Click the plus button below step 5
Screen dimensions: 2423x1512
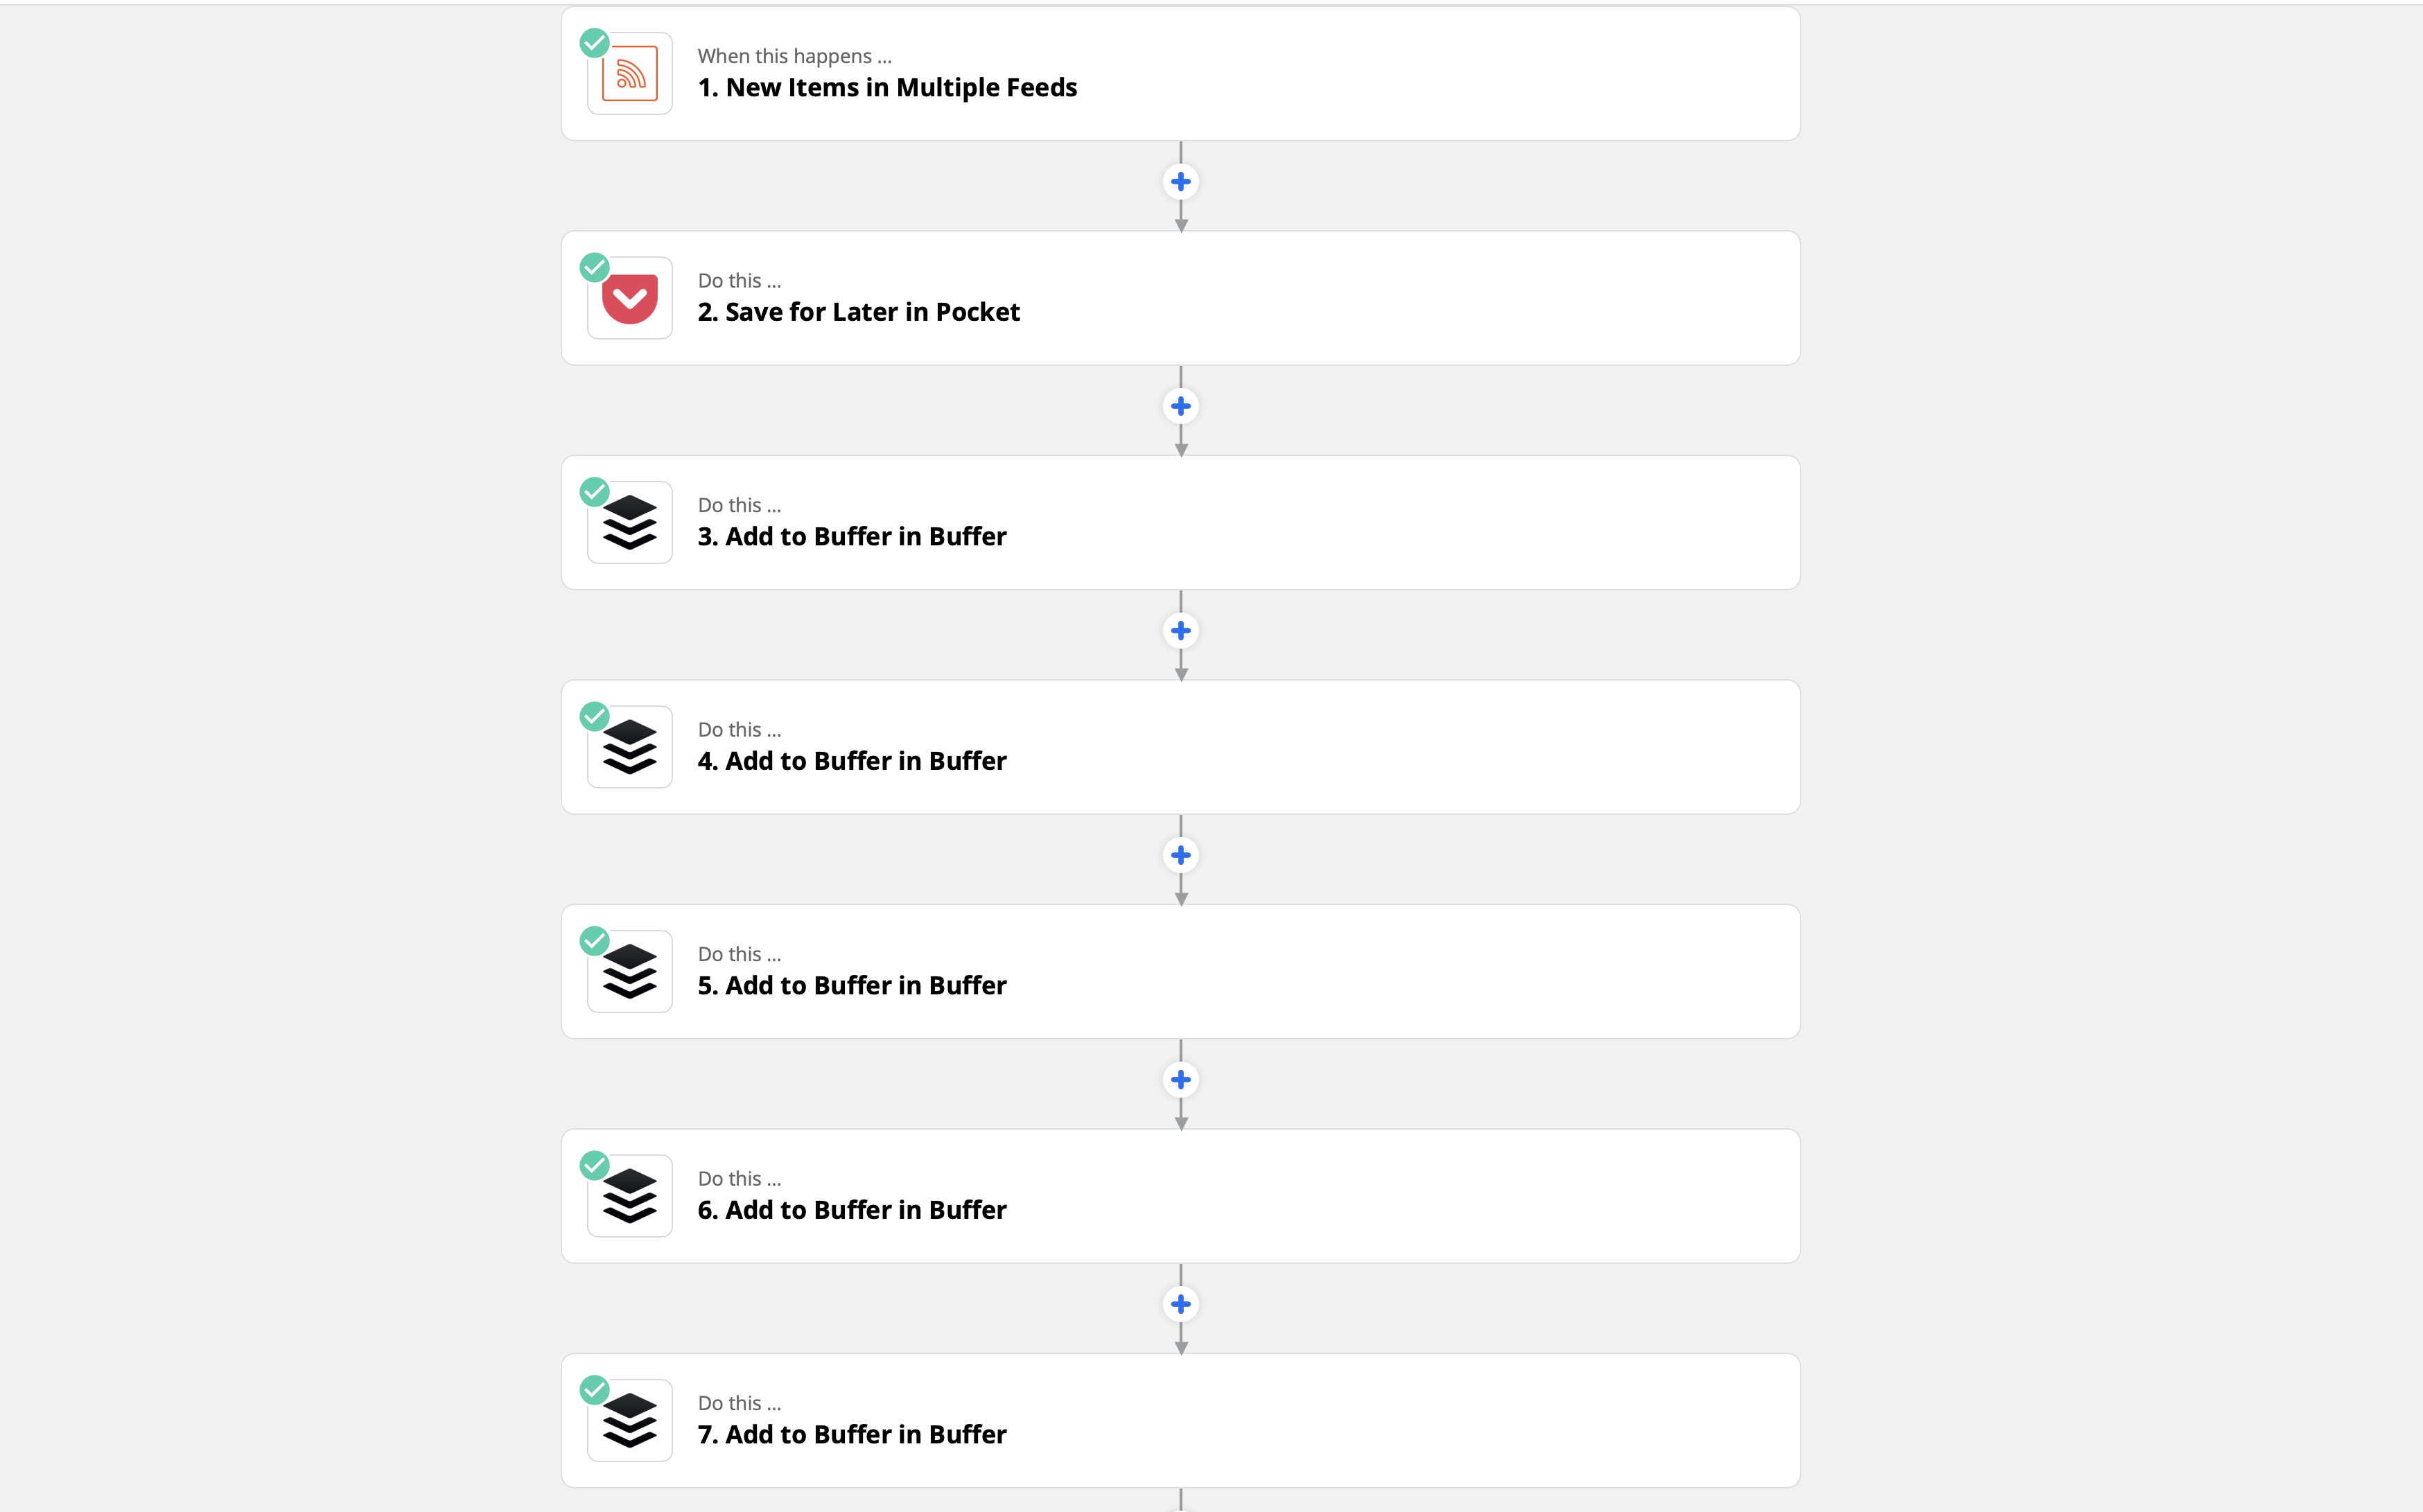[x=1181, y=1080]
